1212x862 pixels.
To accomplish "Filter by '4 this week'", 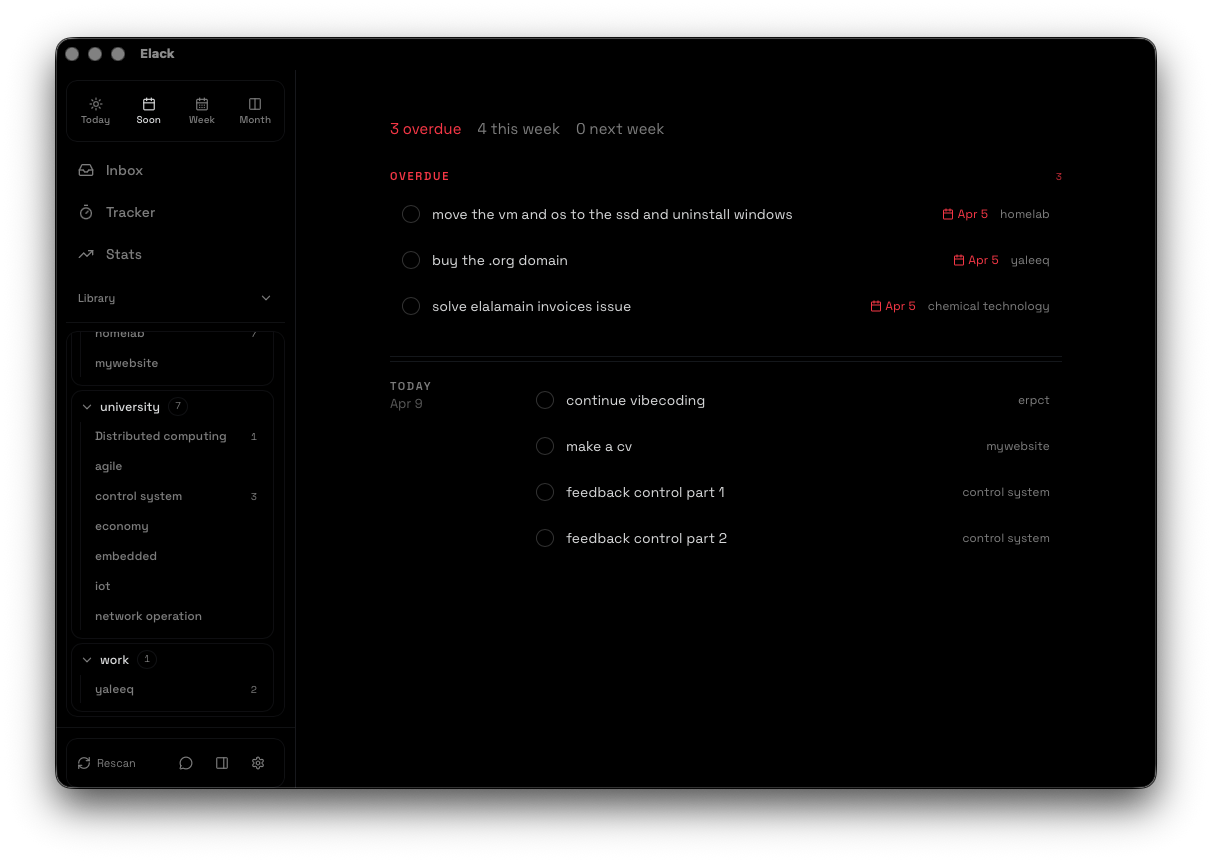I will pos(518,129).
